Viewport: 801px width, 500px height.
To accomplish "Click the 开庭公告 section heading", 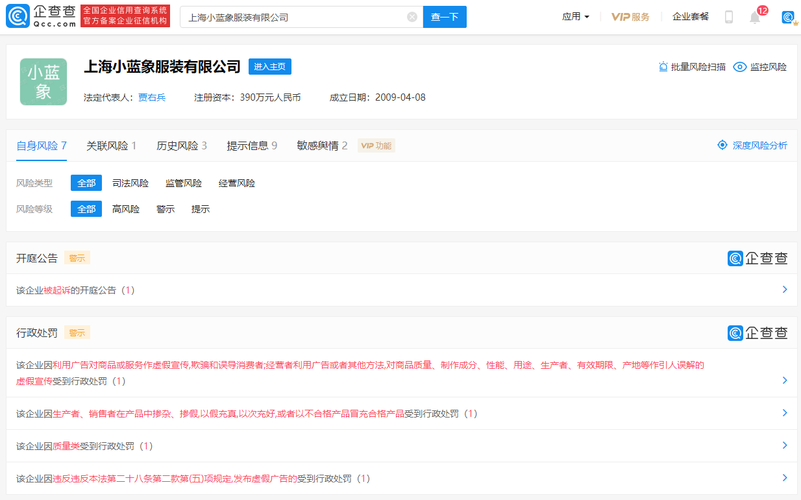I will point(37,258).
